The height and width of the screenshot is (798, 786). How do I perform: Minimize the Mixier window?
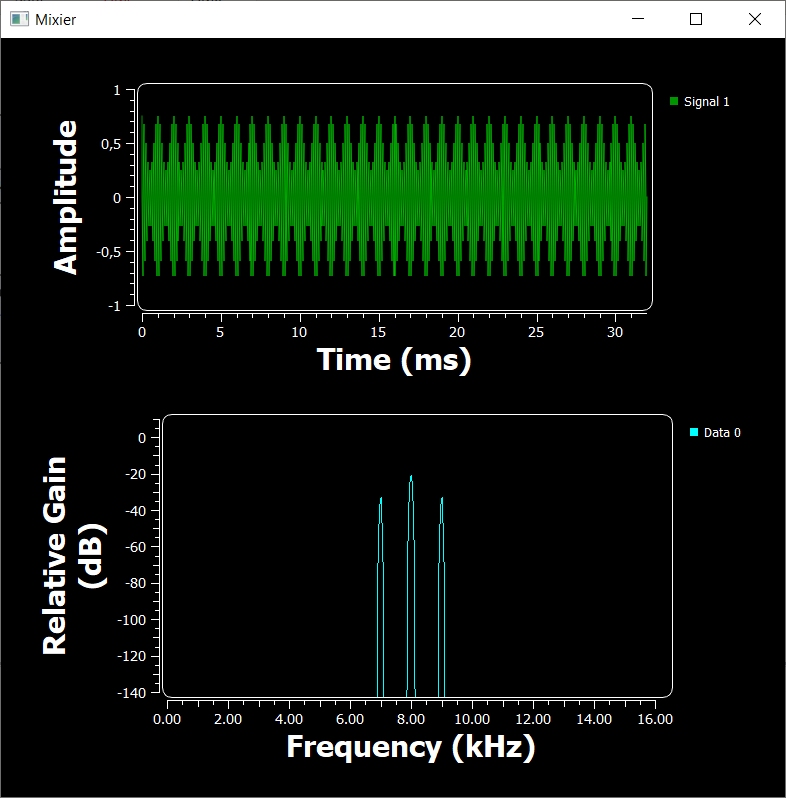pos(639,19)
